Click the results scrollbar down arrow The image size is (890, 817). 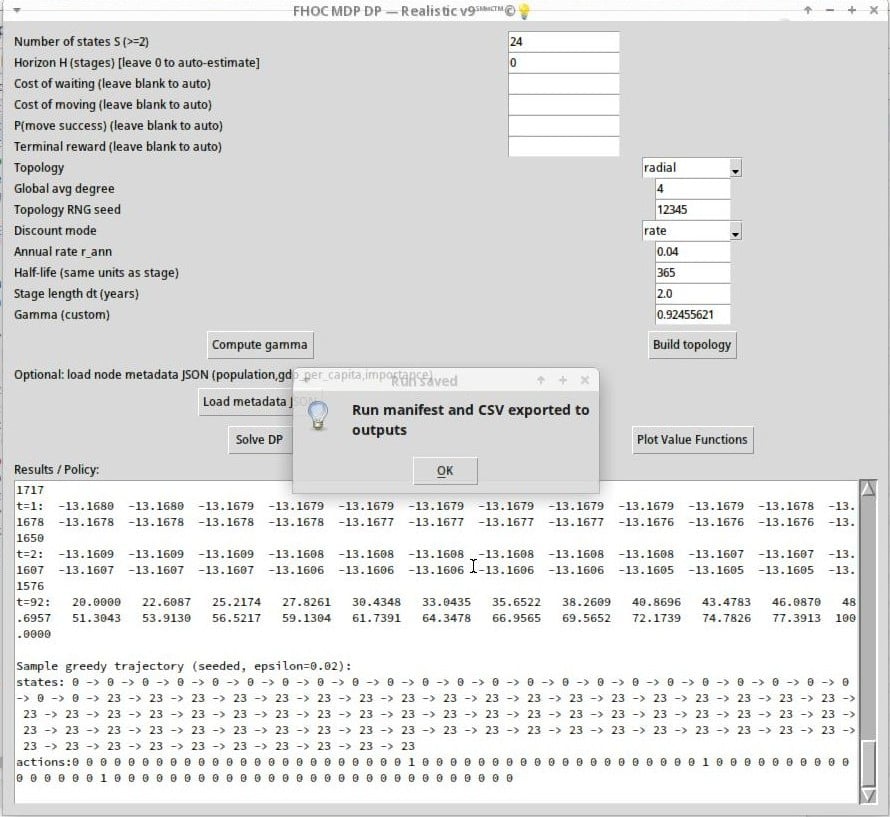(868, 795)
